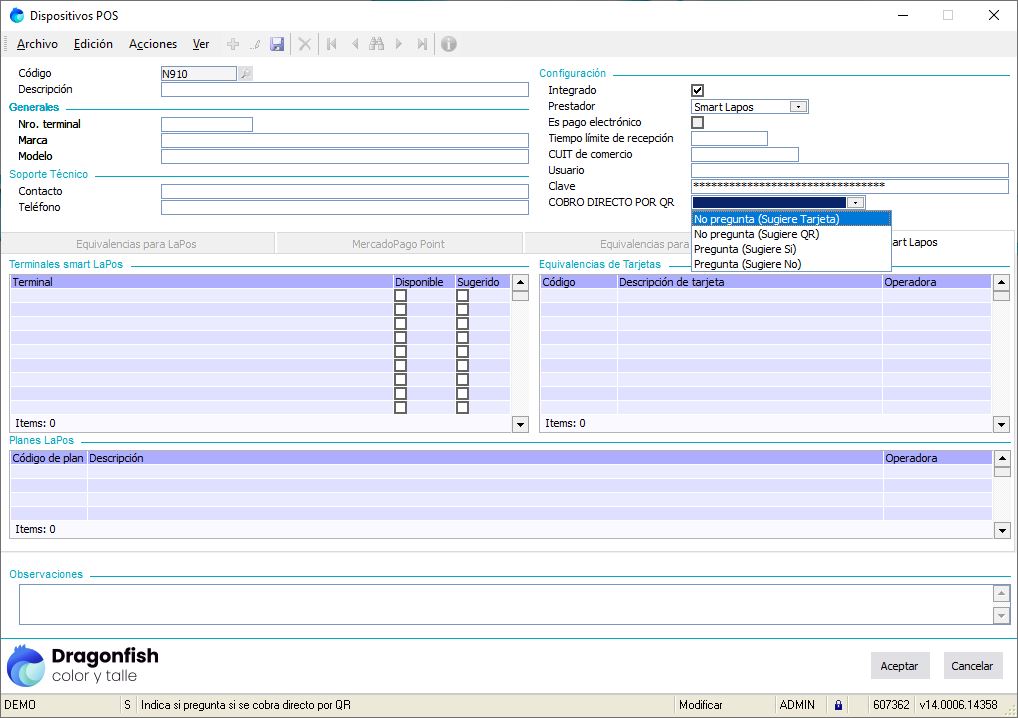
Task: Open the Acciones menu
Action: tap(153, 44)
